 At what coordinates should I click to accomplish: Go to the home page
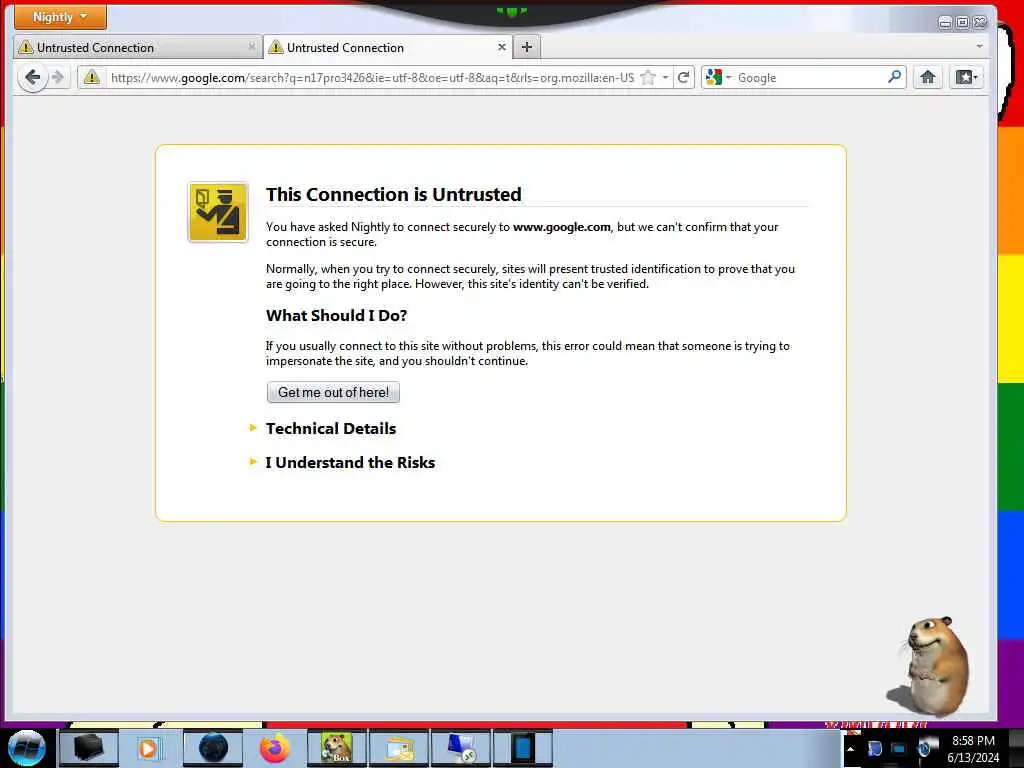point(927,77)
